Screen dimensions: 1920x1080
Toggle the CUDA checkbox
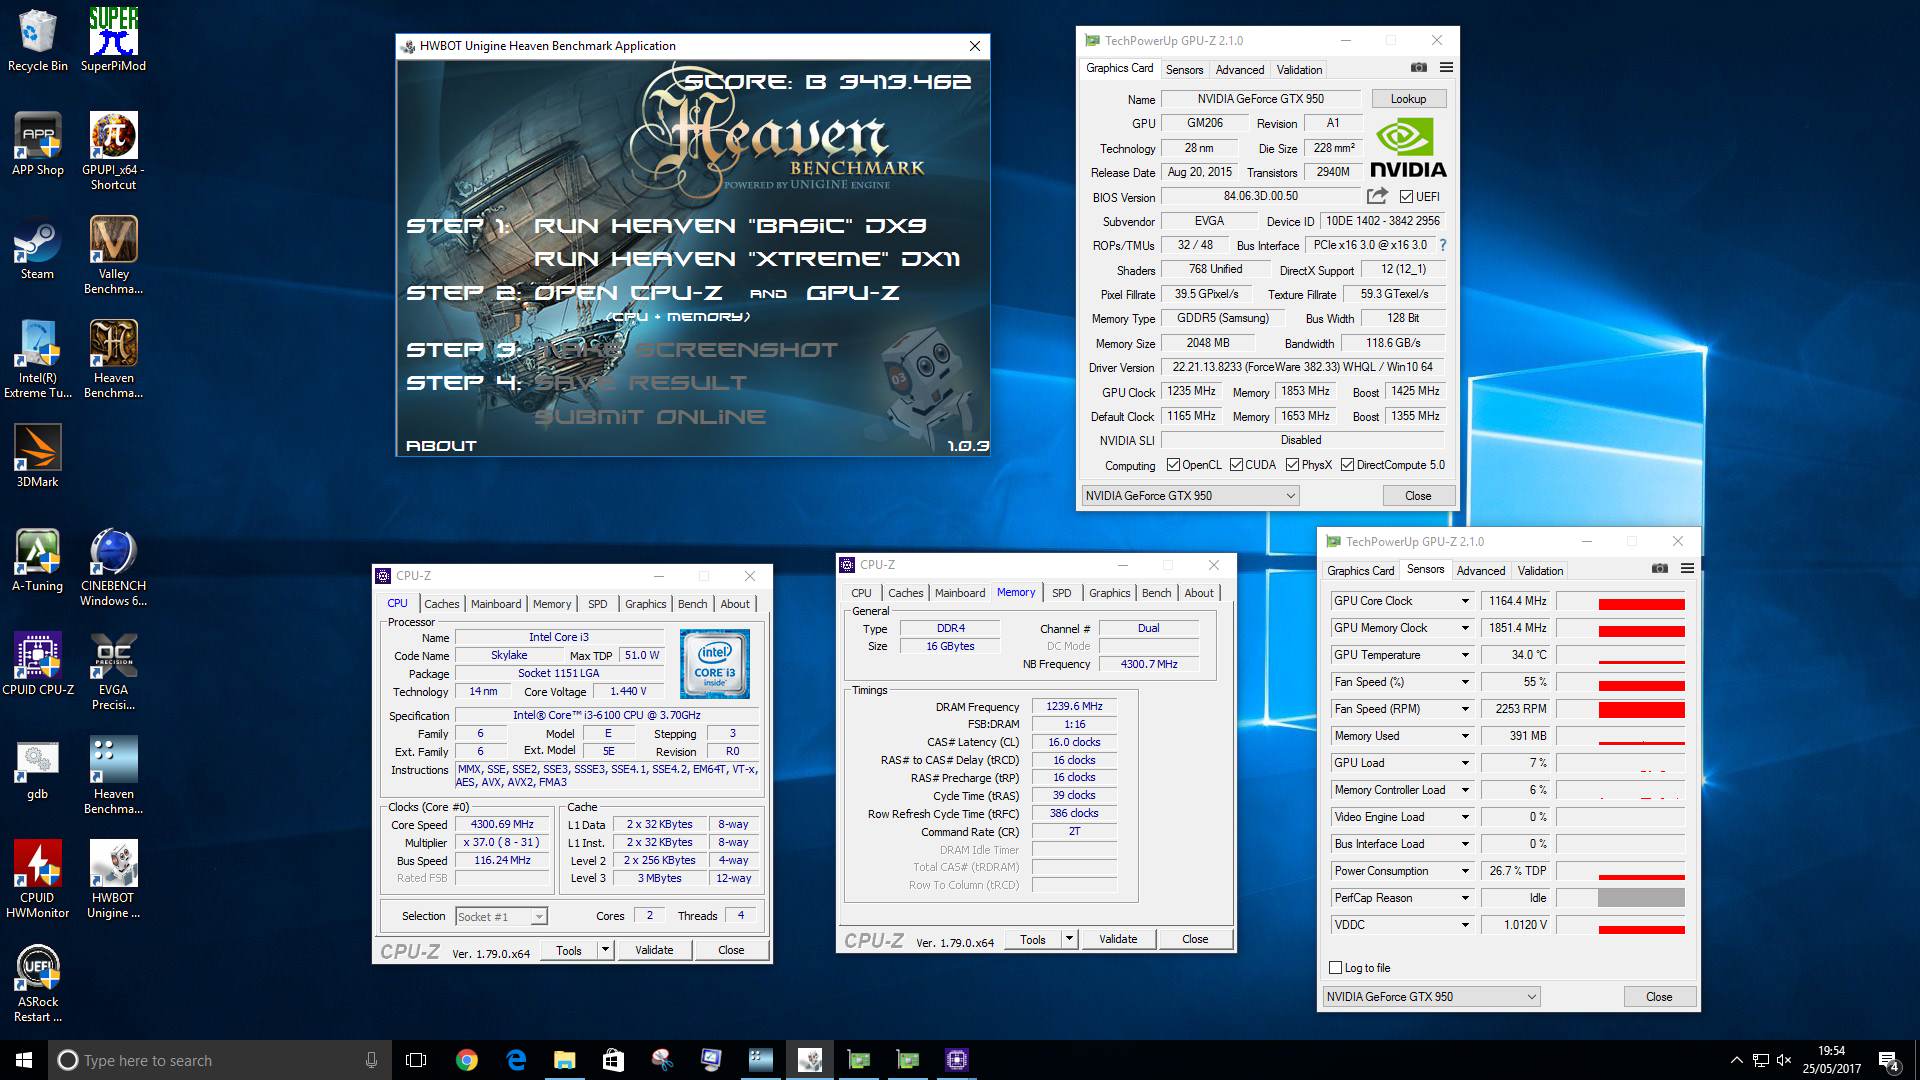point(1236,465)
